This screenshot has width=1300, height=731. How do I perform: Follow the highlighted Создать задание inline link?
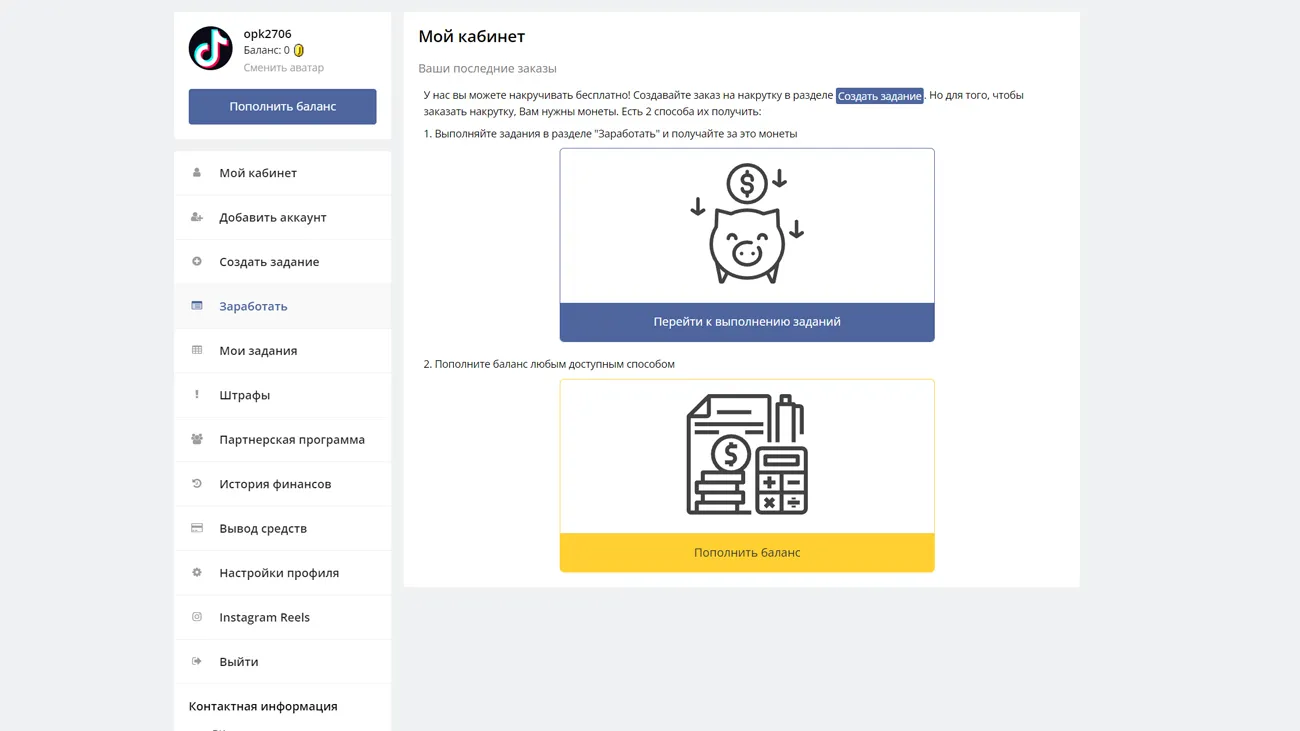point(879,96)
